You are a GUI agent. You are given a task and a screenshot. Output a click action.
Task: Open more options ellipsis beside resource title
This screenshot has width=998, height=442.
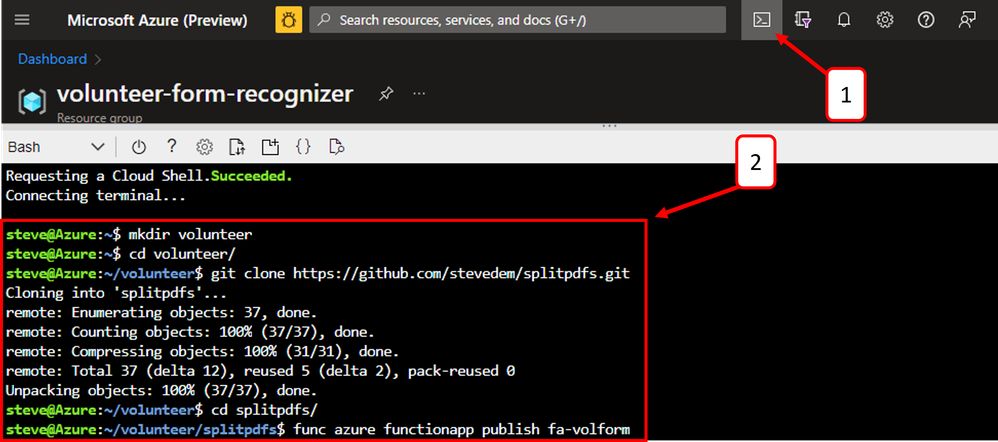pyautogui.click(x=418, y=94)
